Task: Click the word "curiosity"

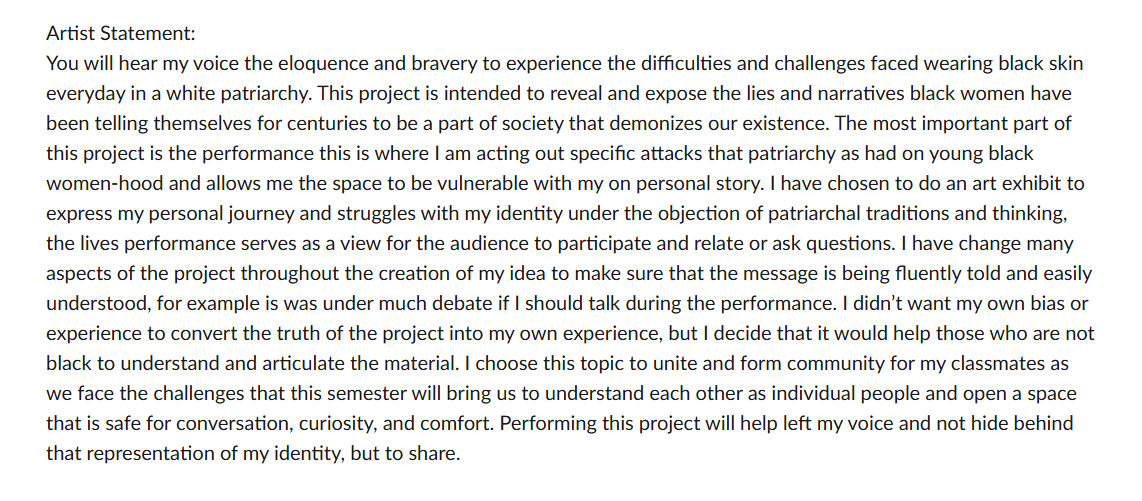Action: 332,423
